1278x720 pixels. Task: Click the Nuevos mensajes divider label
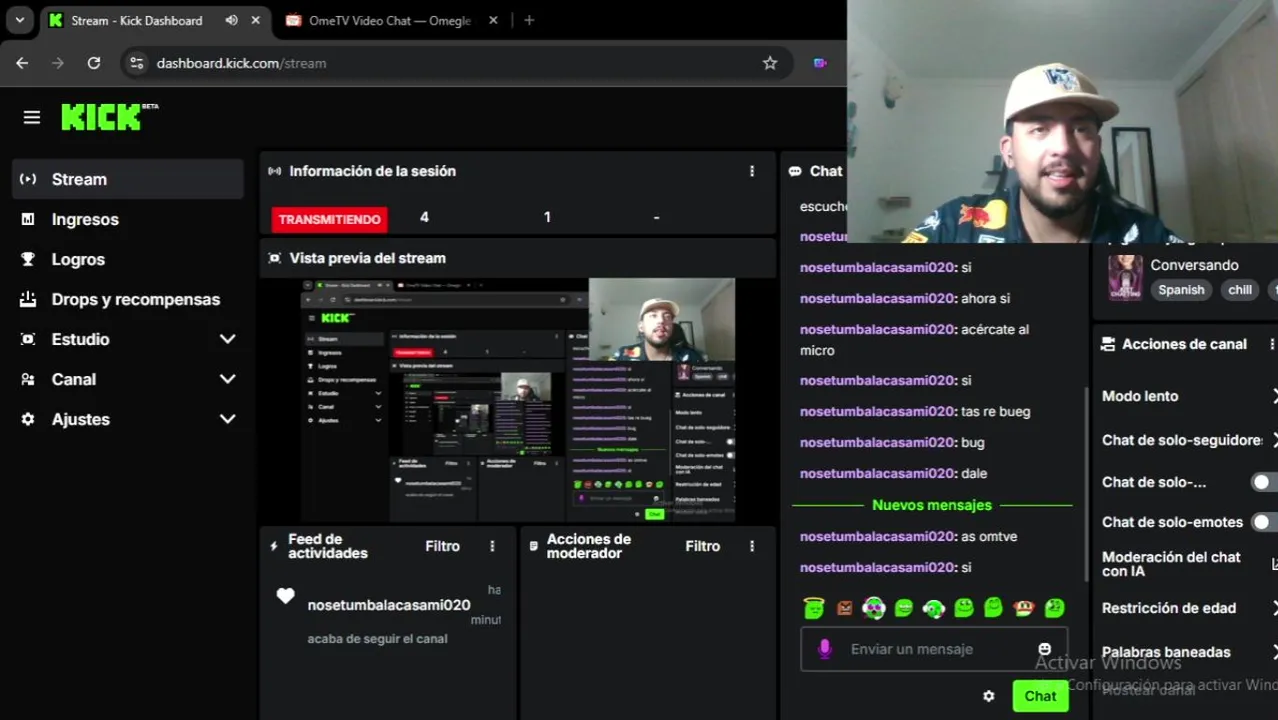pos(932,505)
